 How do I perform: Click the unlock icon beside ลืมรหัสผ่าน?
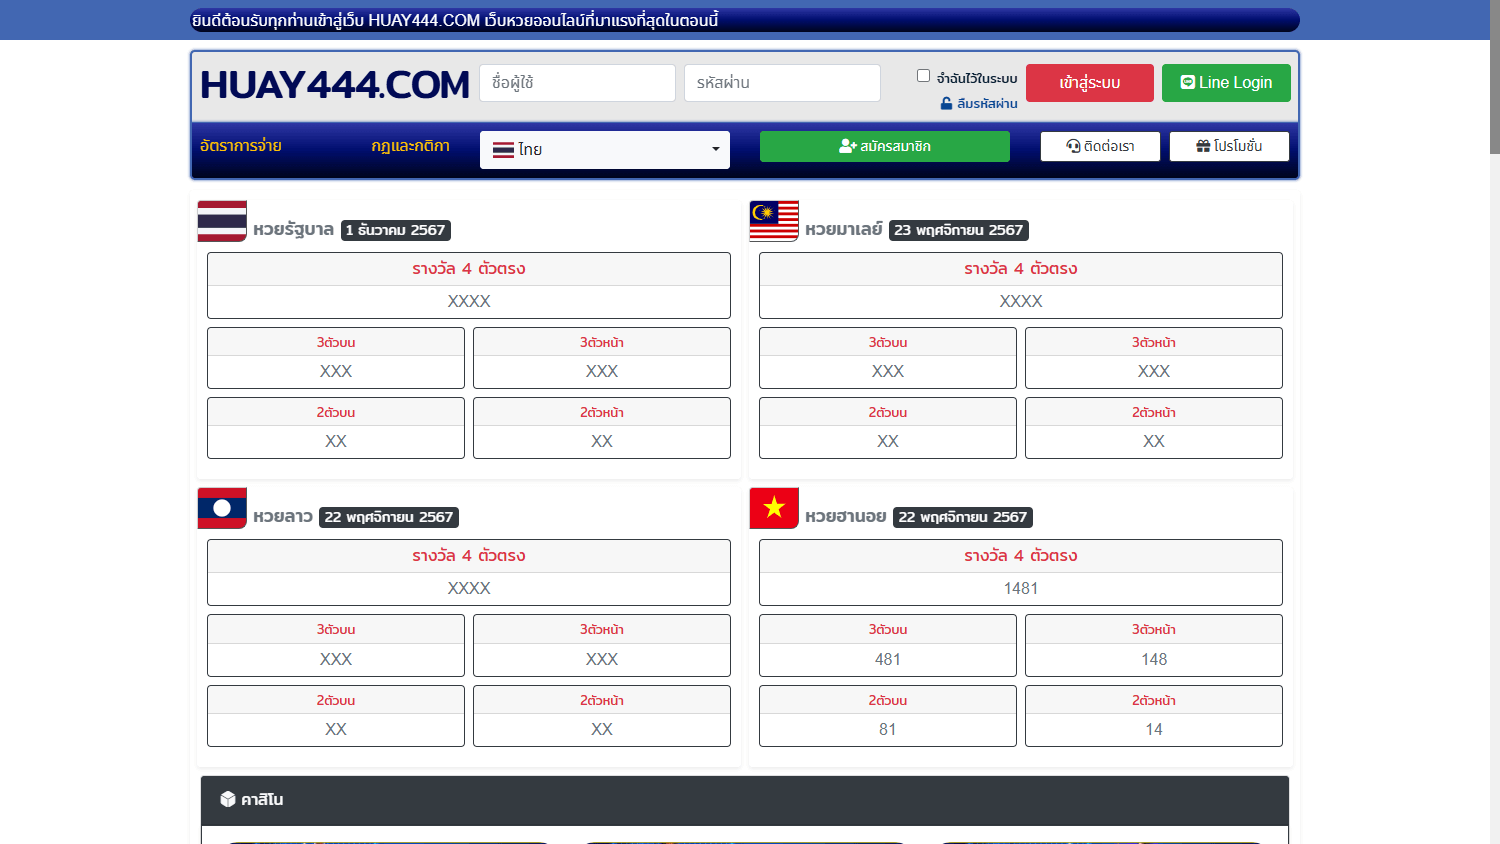(946, 103)
